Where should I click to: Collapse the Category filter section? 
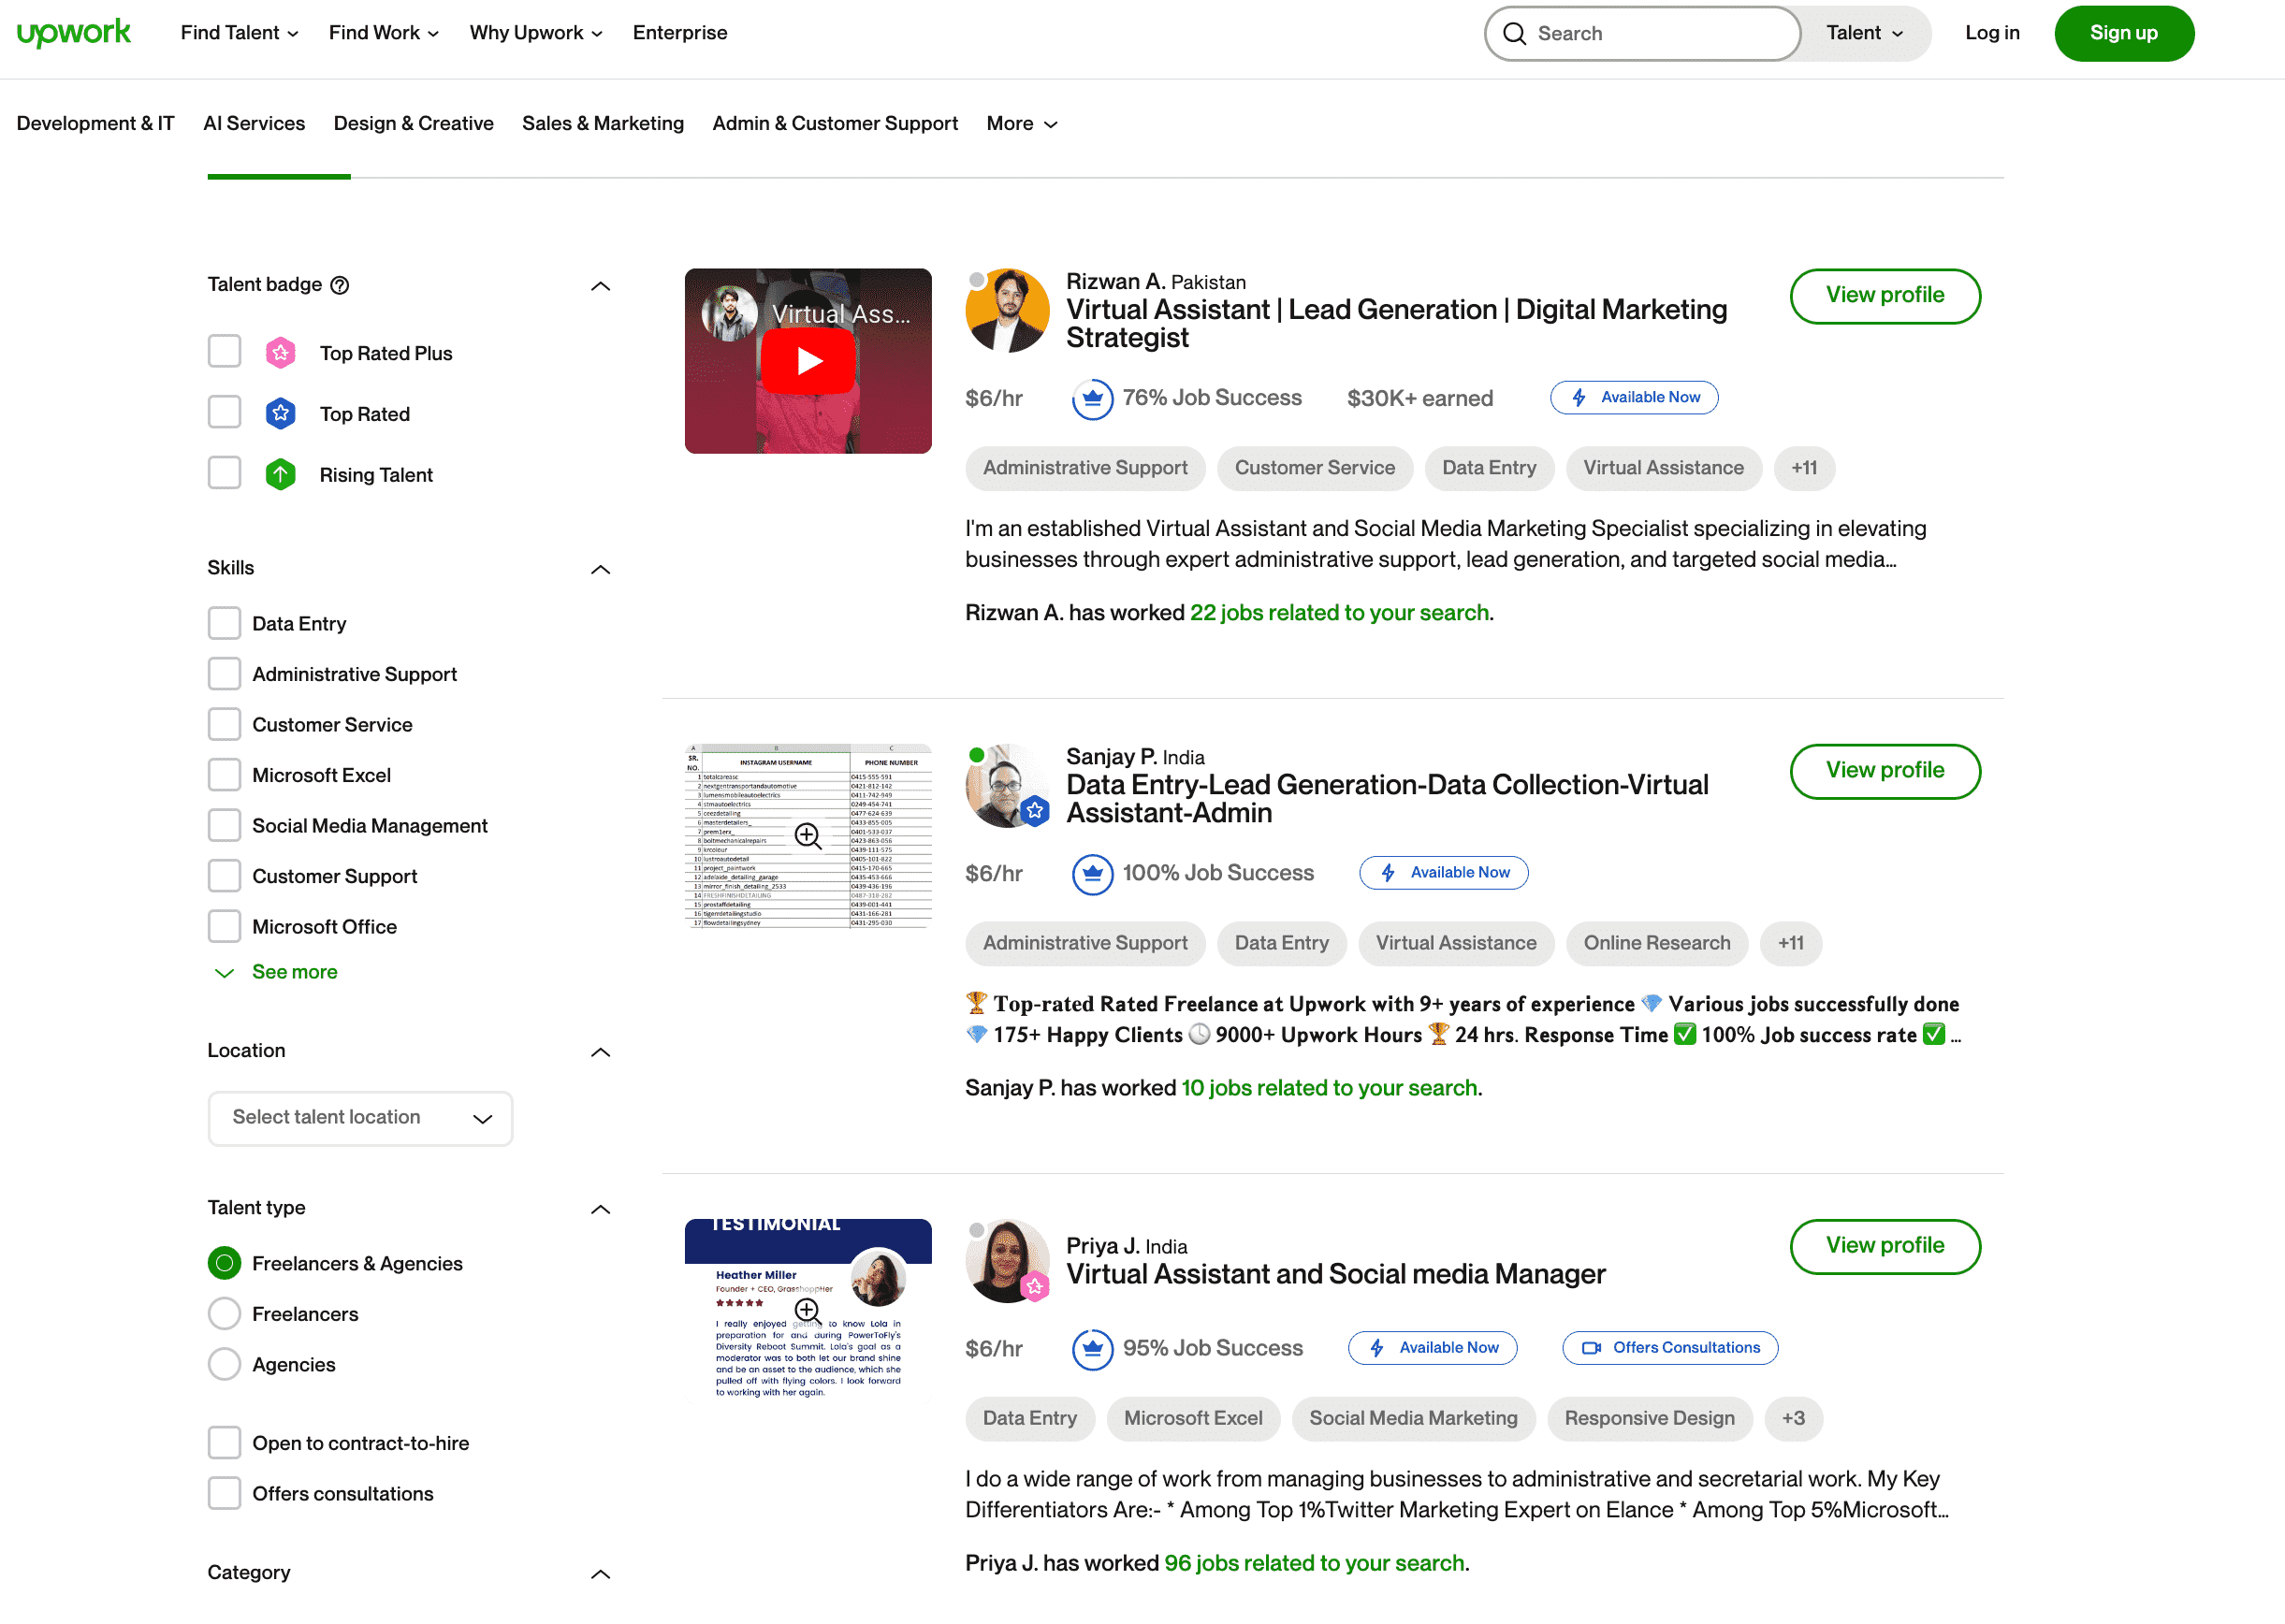600,1574
